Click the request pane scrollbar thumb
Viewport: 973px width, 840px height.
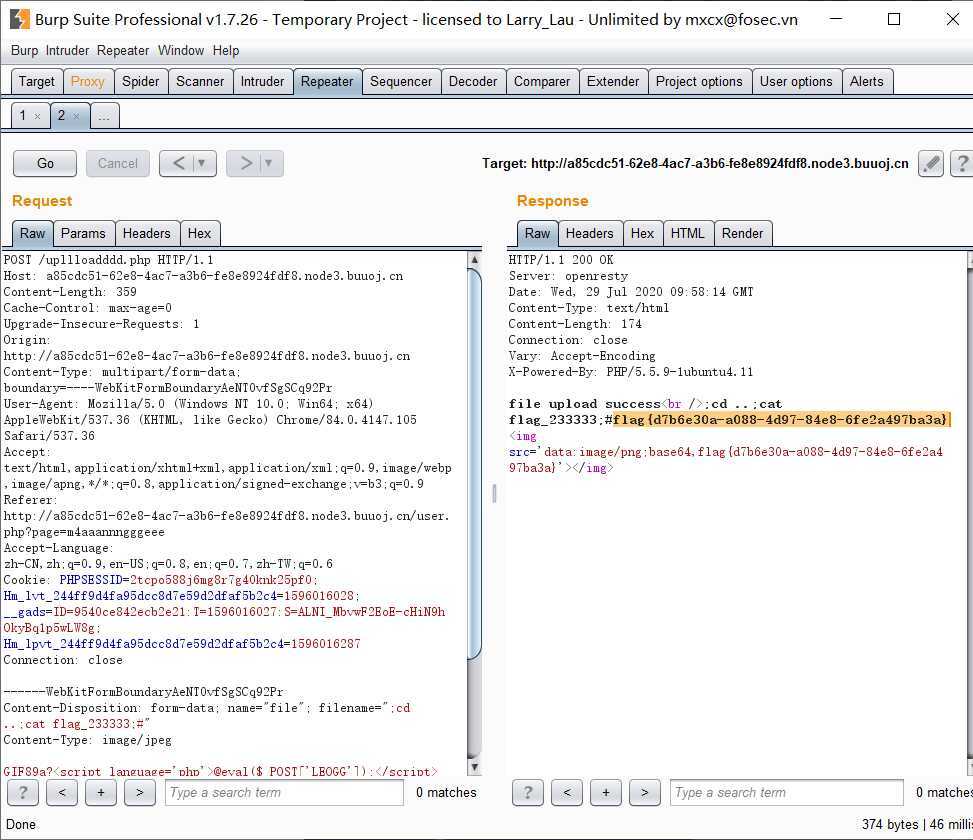tap(474, 462)
